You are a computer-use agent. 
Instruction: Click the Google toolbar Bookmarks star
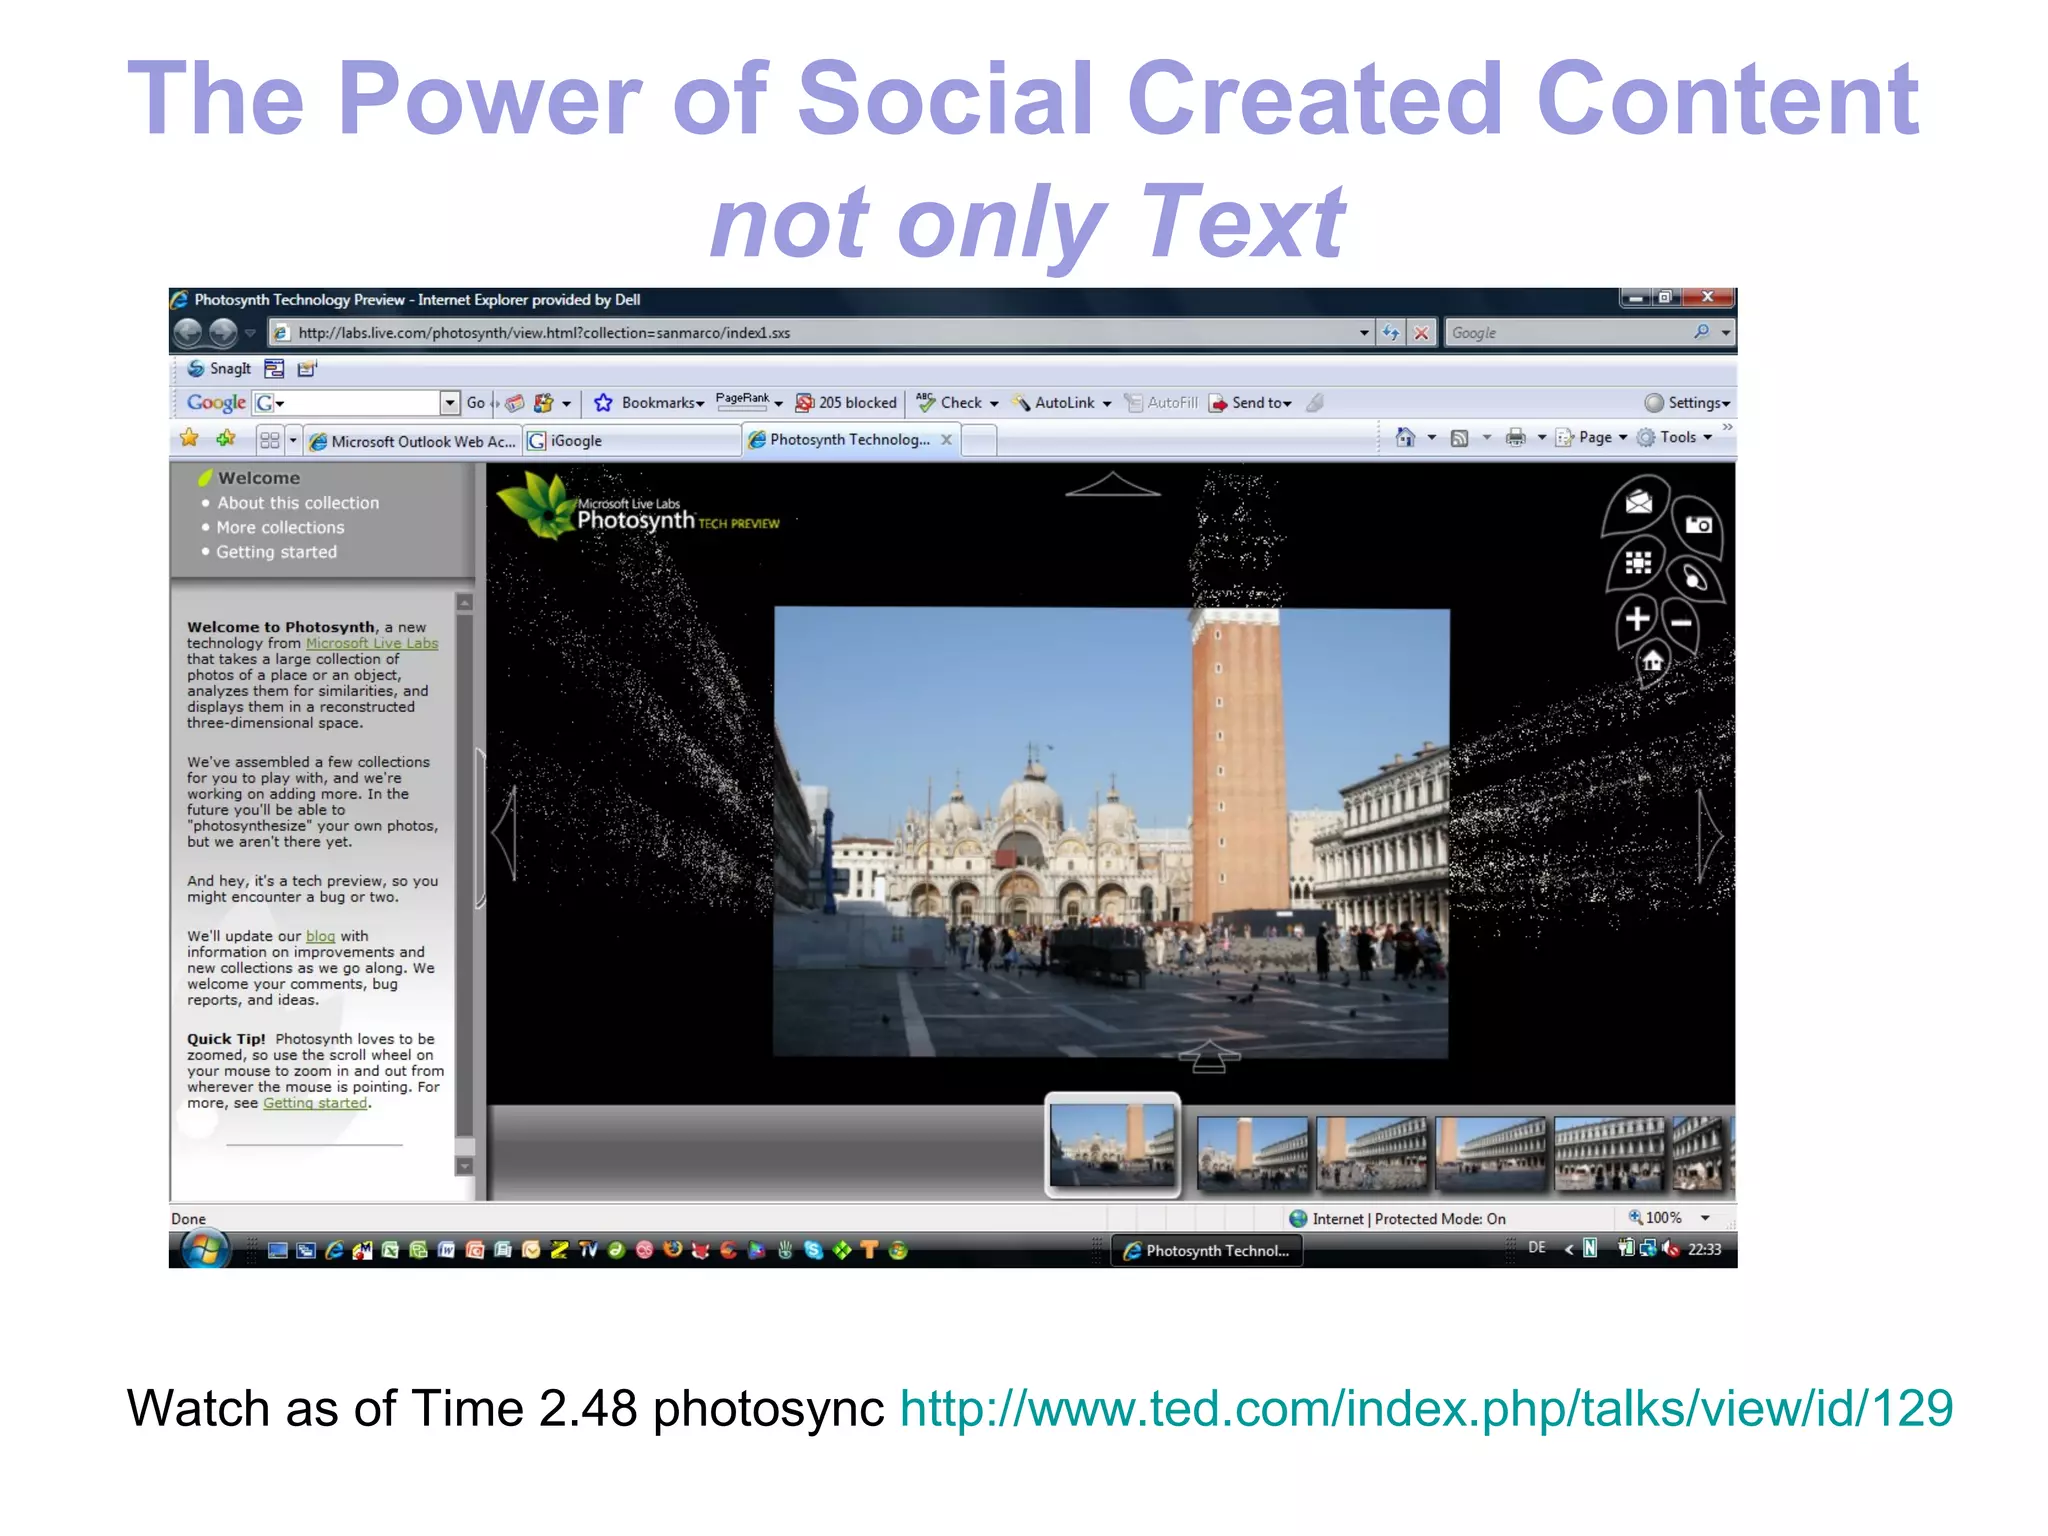(x=603, y=403)
